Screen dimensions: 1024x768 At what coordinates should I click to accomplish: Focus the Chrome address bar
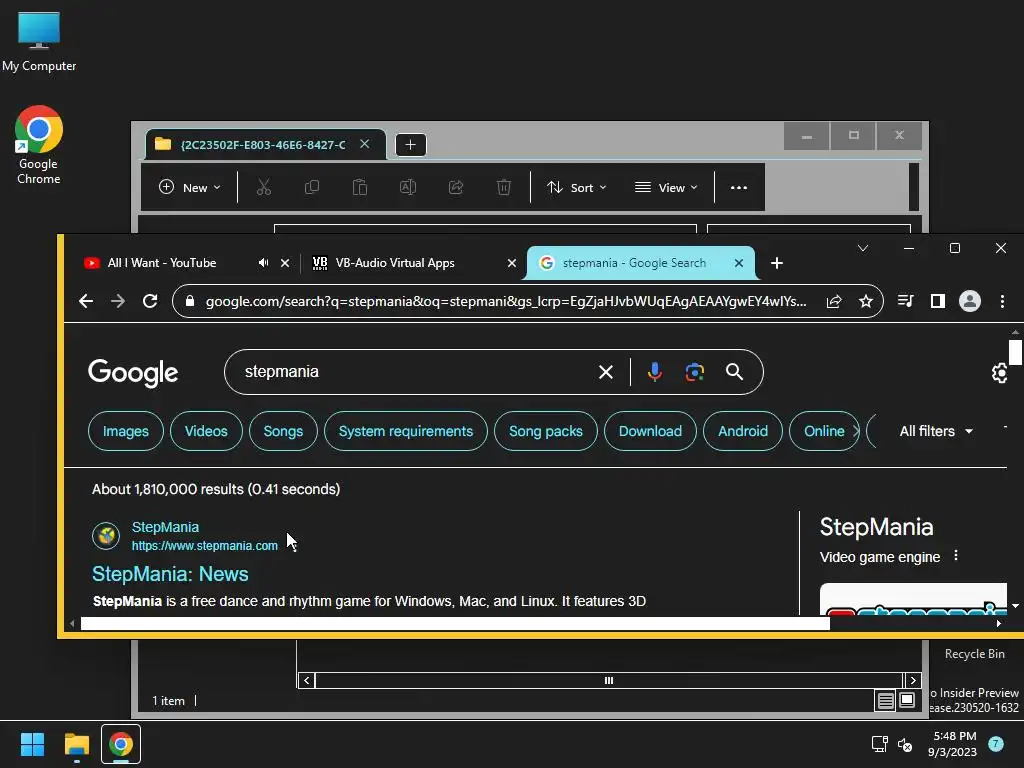point(505,301)
